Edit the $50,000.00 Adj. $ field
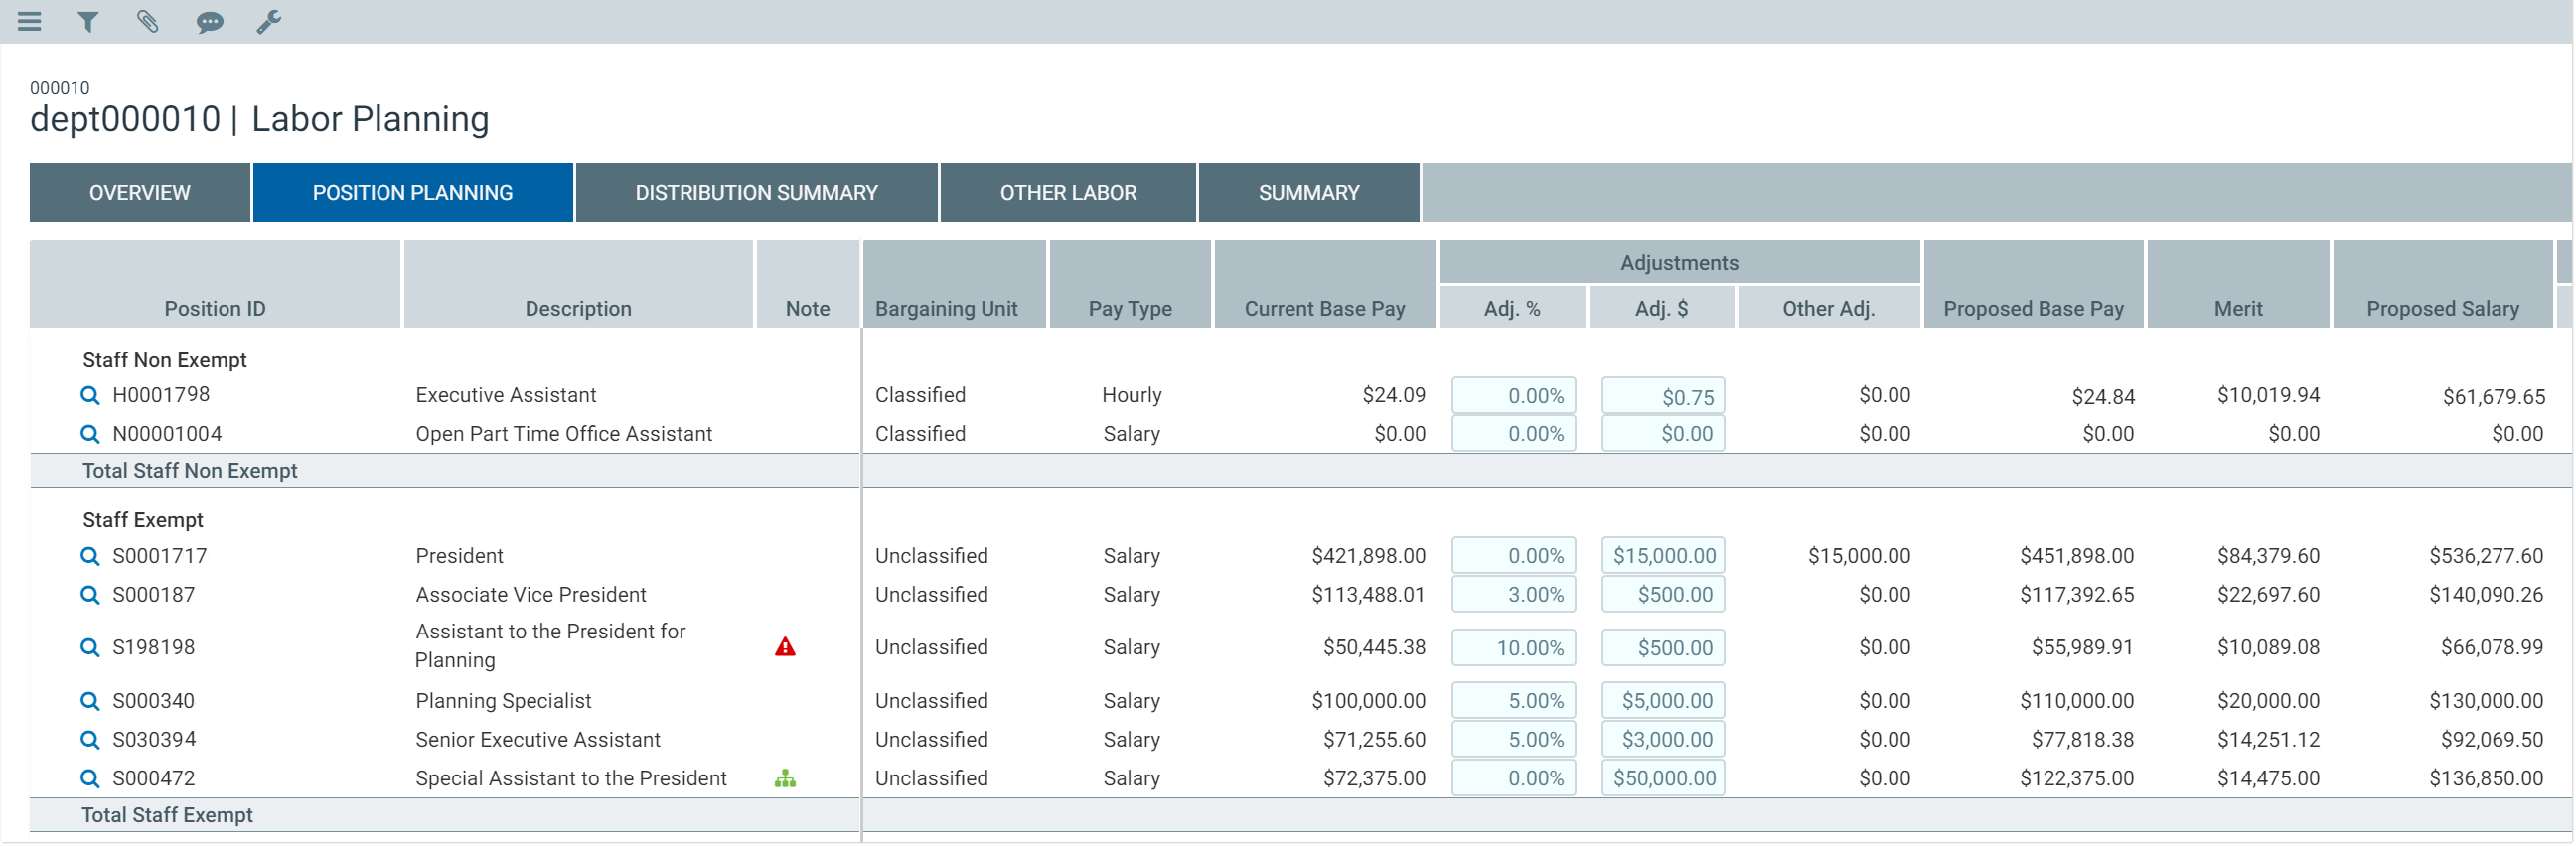Image resolution: width=2576 pixels, height=846 pixels. coord(1663,779)
